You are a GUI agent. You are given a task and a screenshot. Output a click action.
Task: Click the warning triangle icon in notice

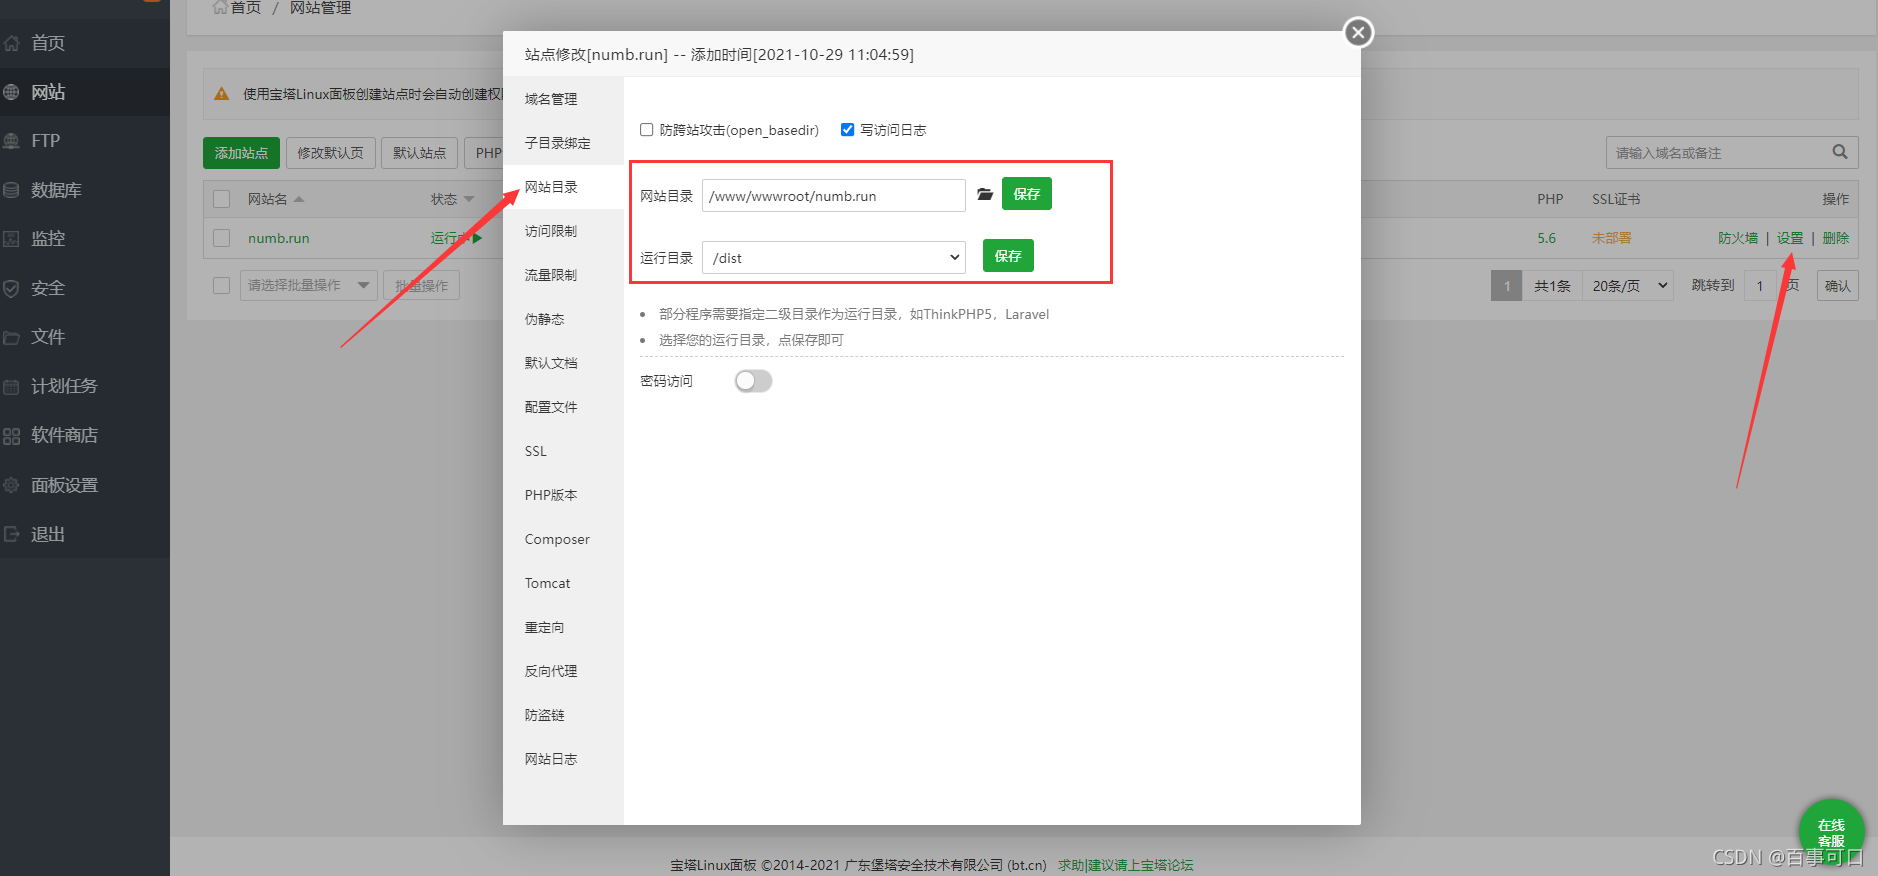[222, 94]
